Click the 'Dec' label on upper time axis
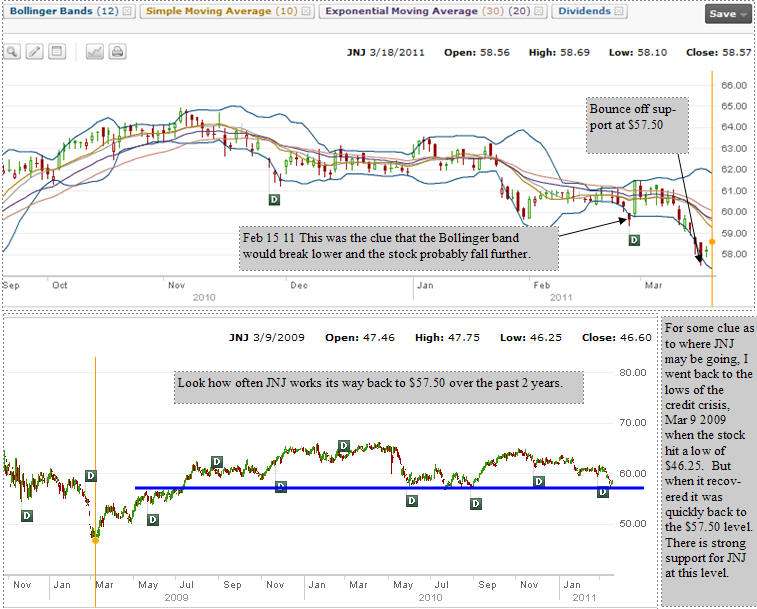This screenshot has height=609, width=757. point(299,285)
